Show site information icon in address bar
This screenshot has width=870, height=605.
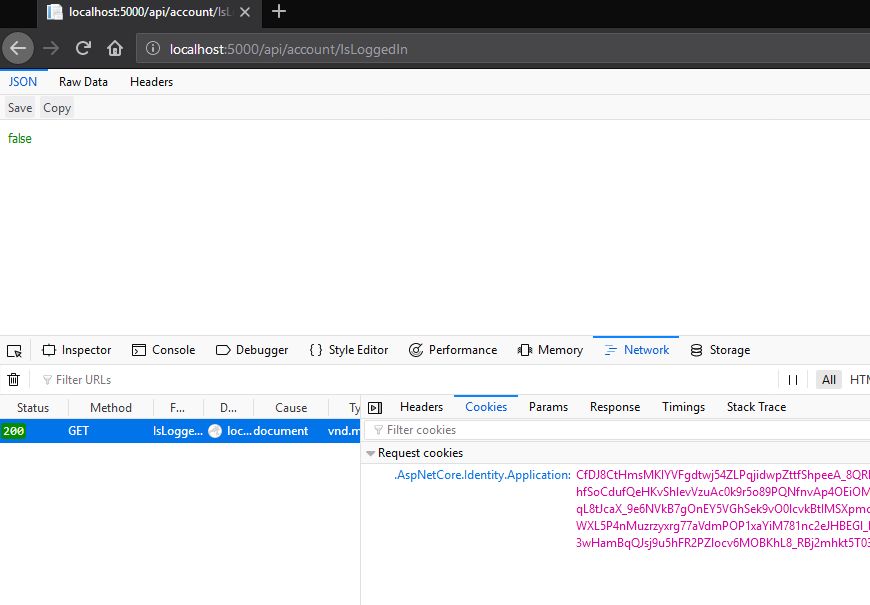pyautogui.click(x=153, y=49)
